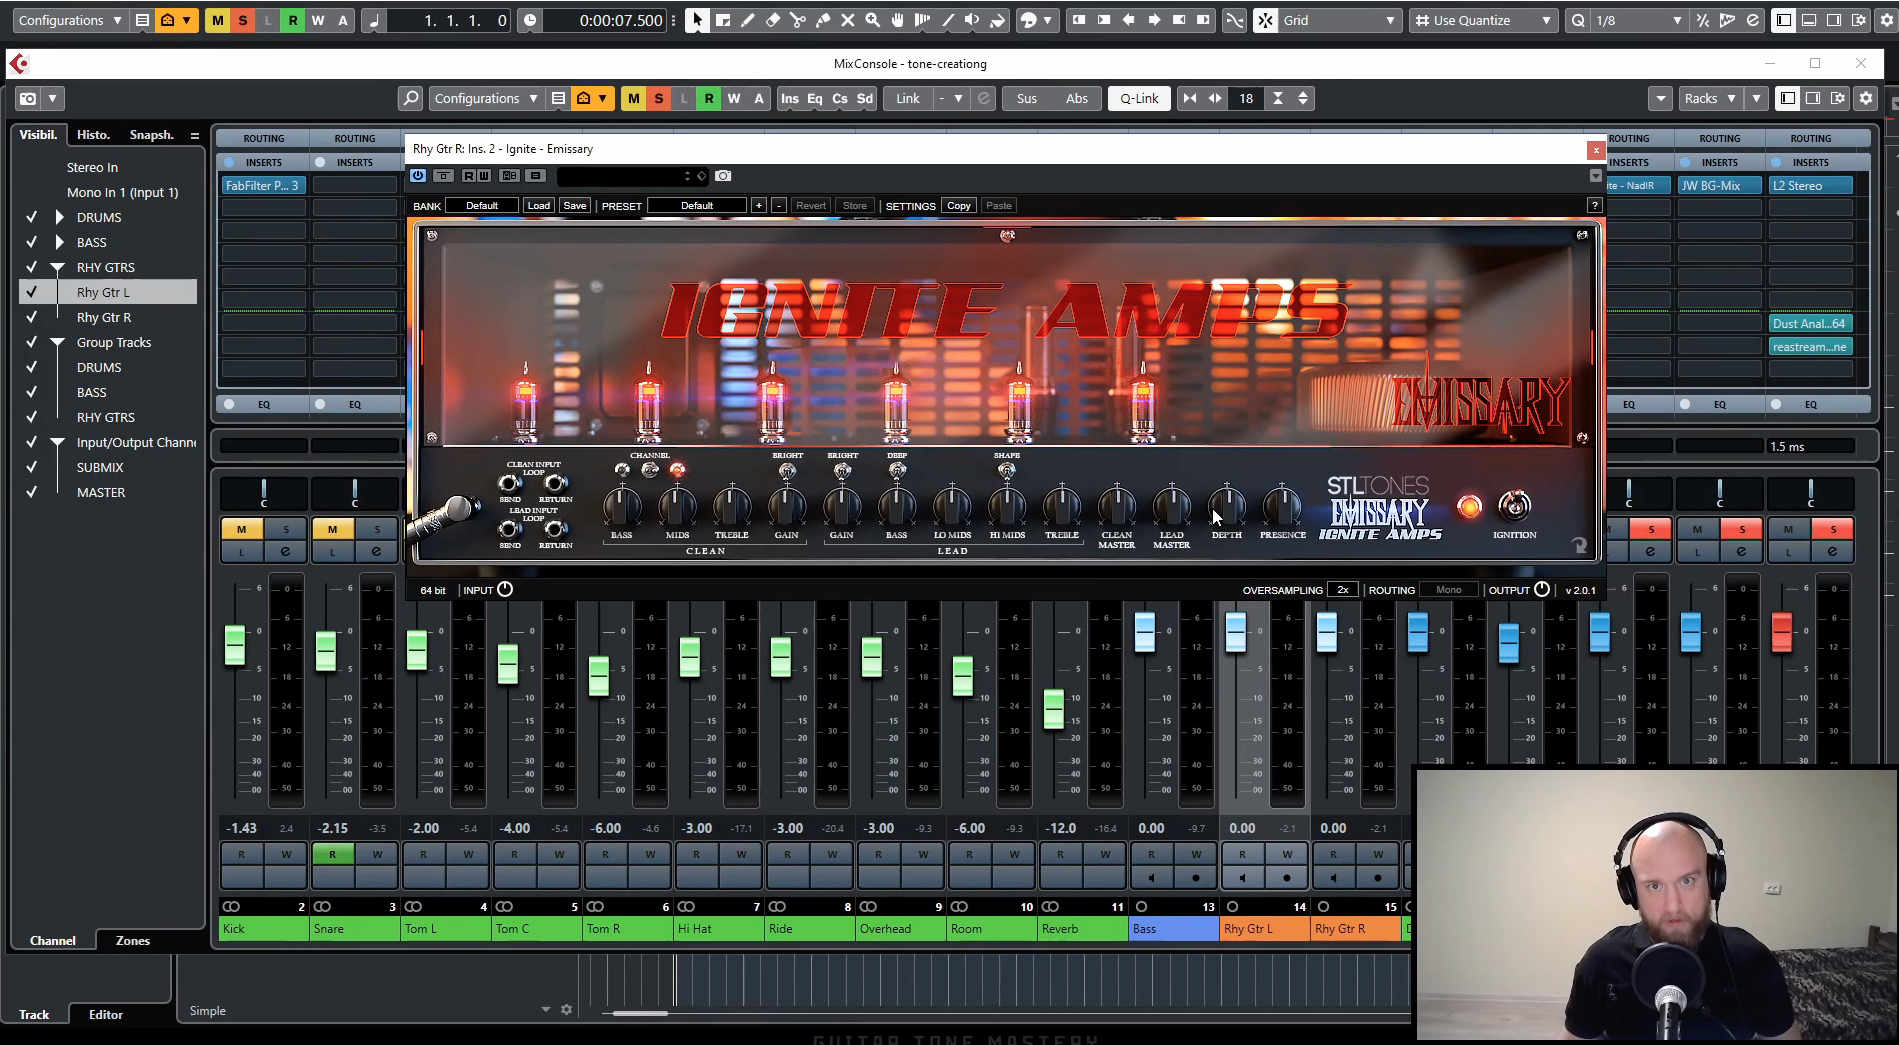Image resolution: width=1899 pixels, height=1045 pixels.
Task: Click the Abs button in MixConsole
Action: point(1077,98)
